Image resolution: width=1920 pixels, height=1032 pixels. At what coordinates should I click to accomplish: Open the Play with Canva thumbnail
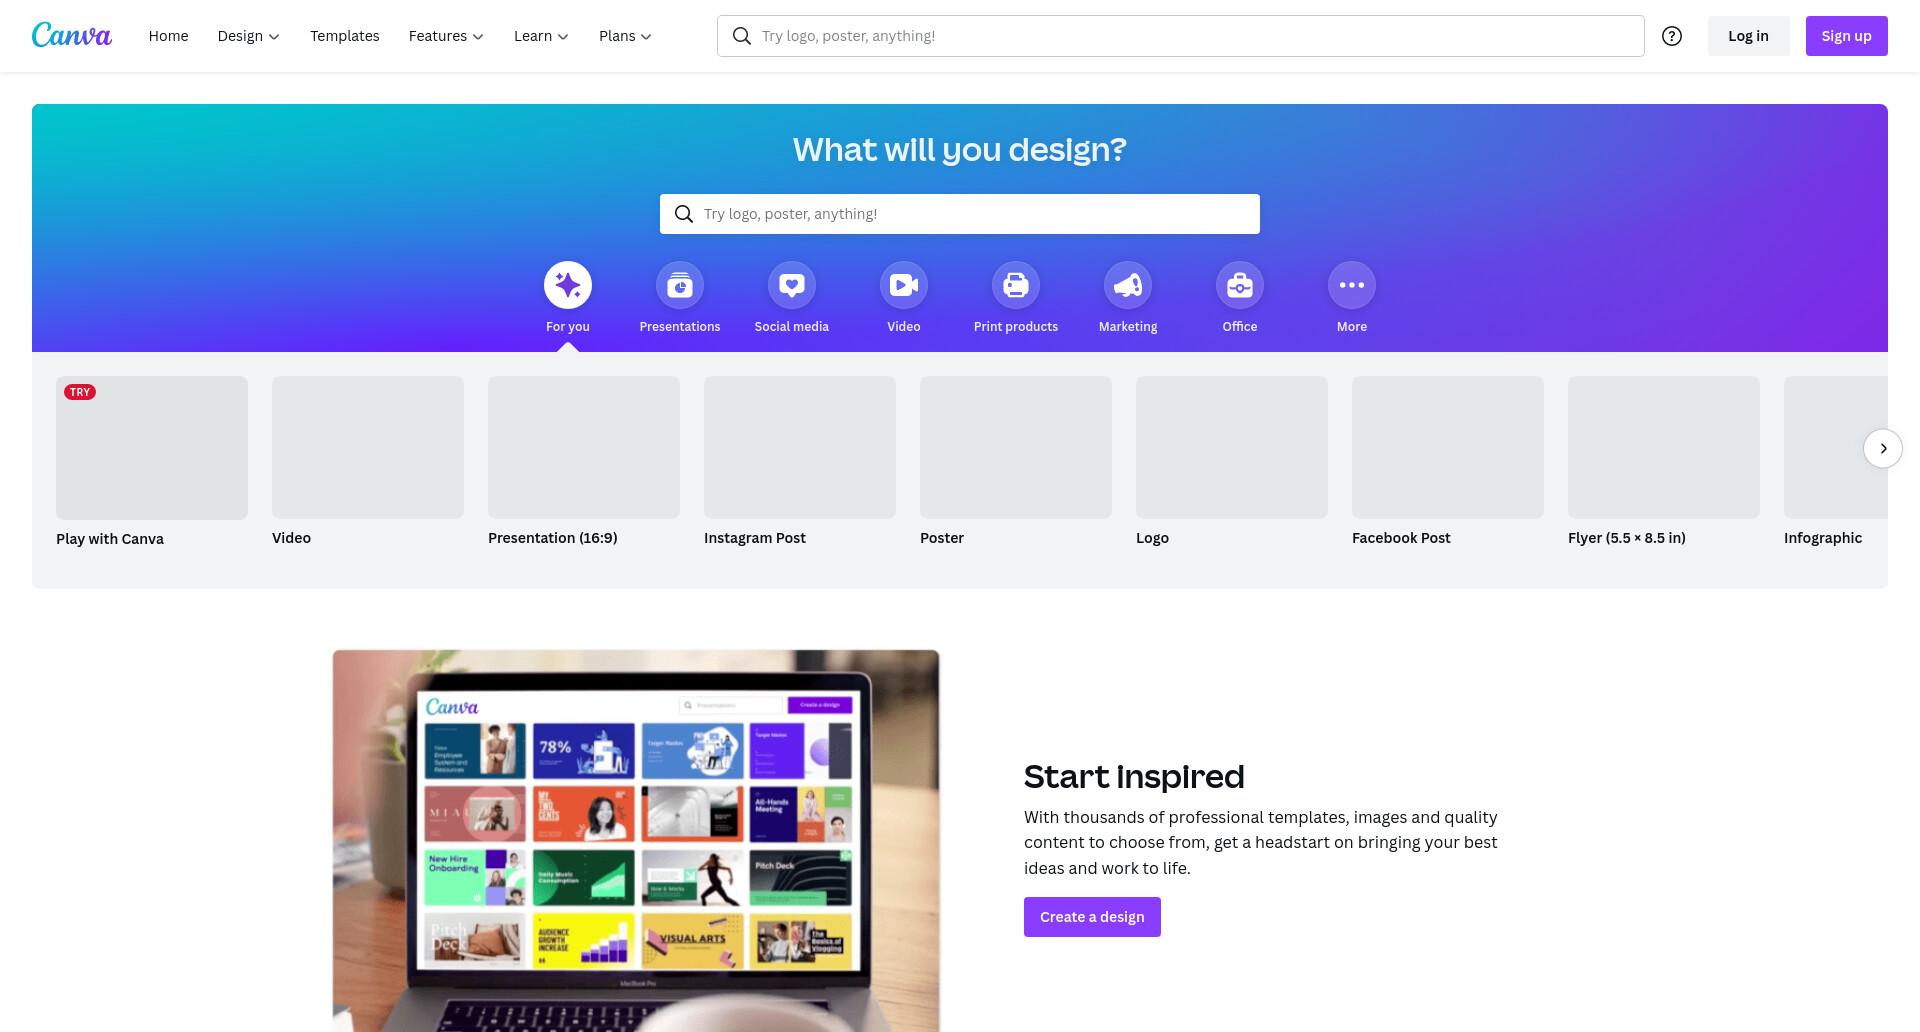click(152, 448)
